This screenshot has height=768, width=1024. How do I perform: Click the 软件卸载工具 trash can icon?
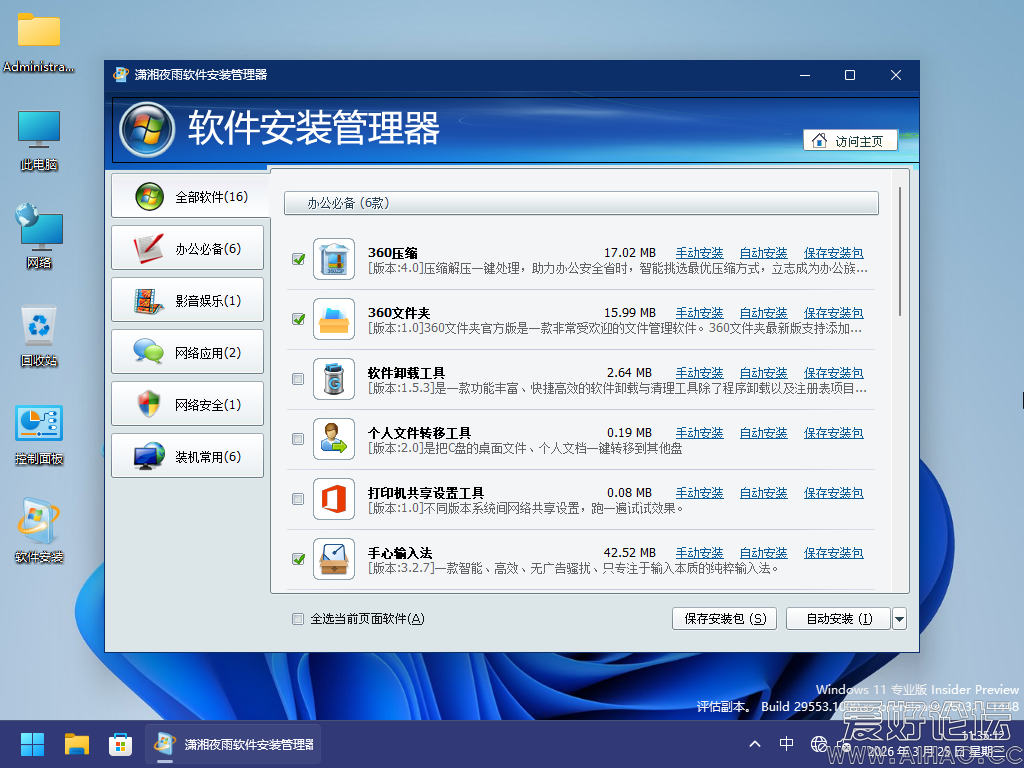[x=334, y=379]
